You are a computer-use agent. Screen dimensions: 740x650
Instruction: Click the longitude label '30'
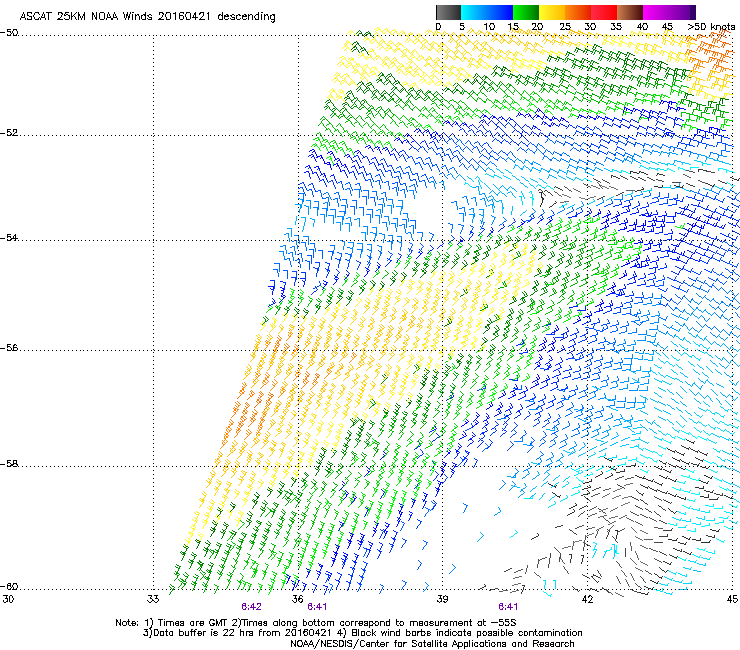pyautogui.click(x=8, y=599)
